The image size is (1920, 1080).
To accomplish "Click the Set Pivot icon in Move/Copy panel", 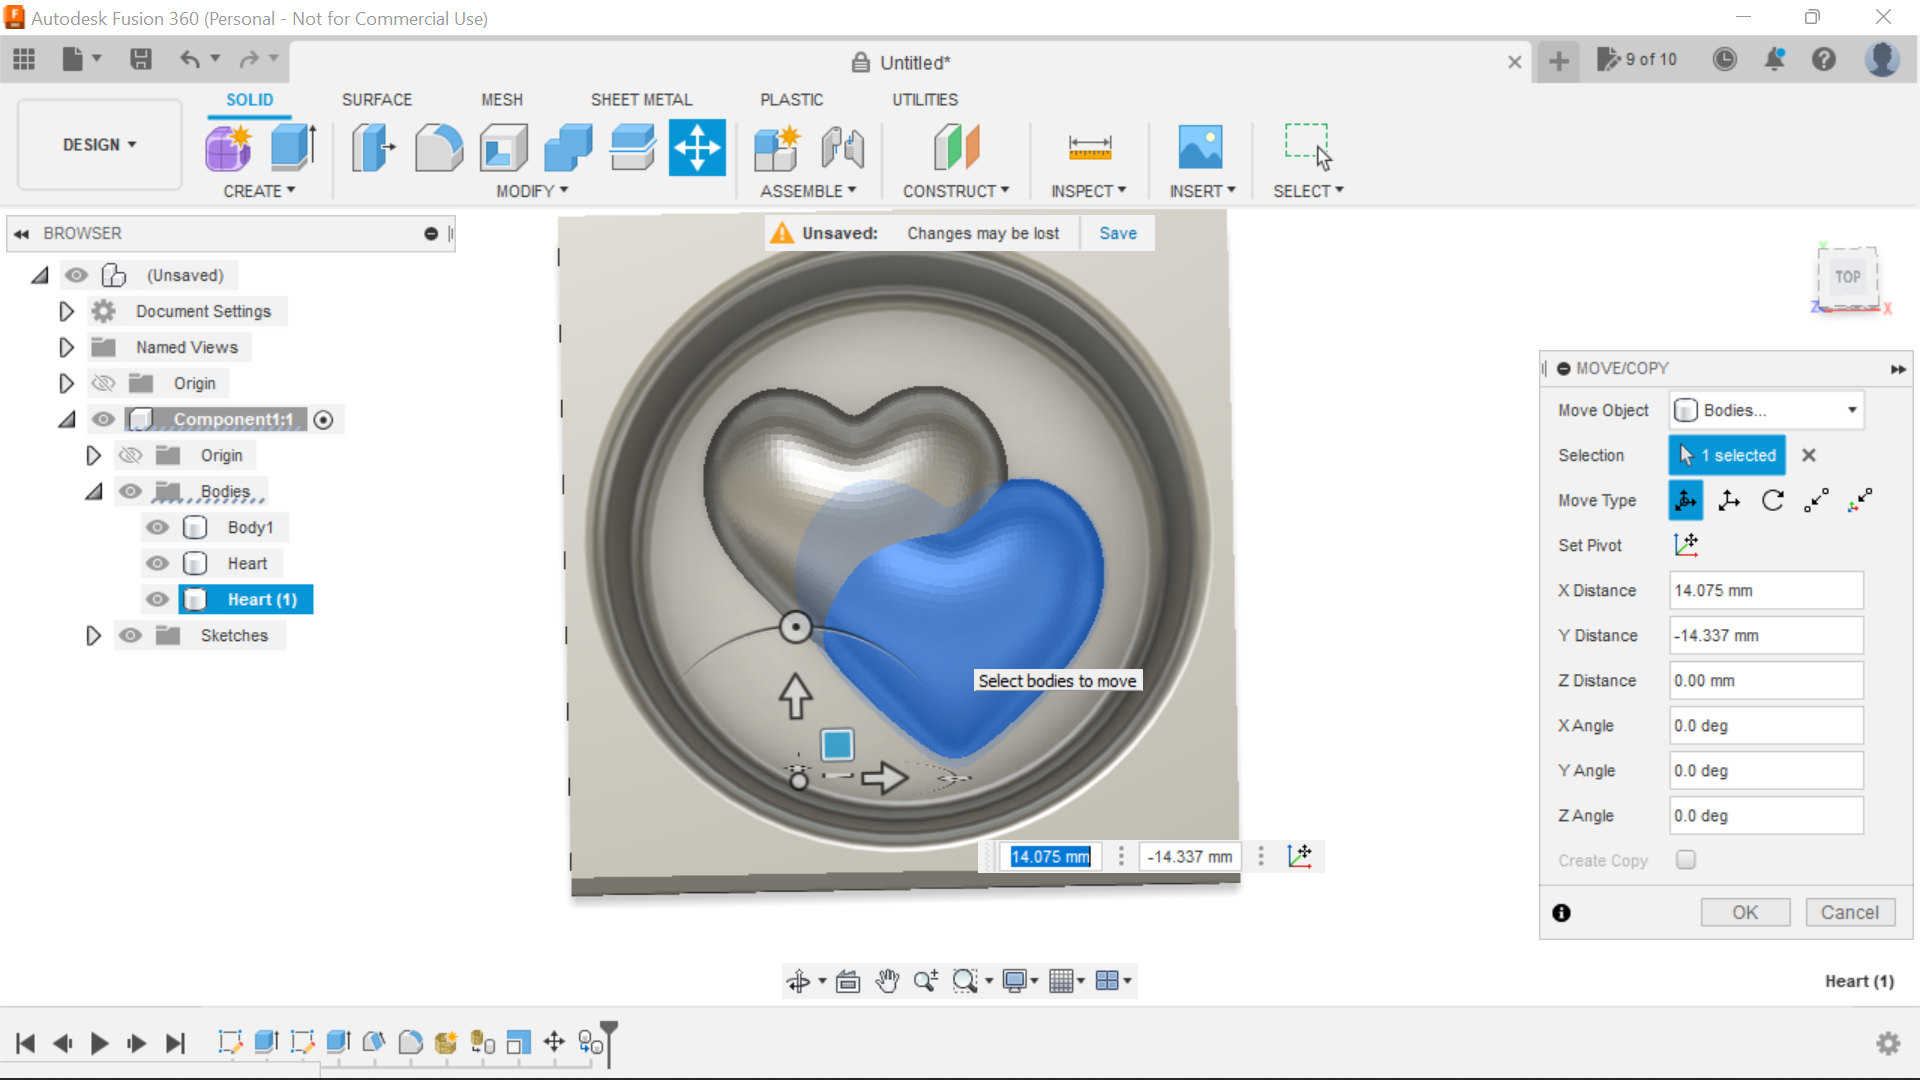I will tap(1687, 545).
